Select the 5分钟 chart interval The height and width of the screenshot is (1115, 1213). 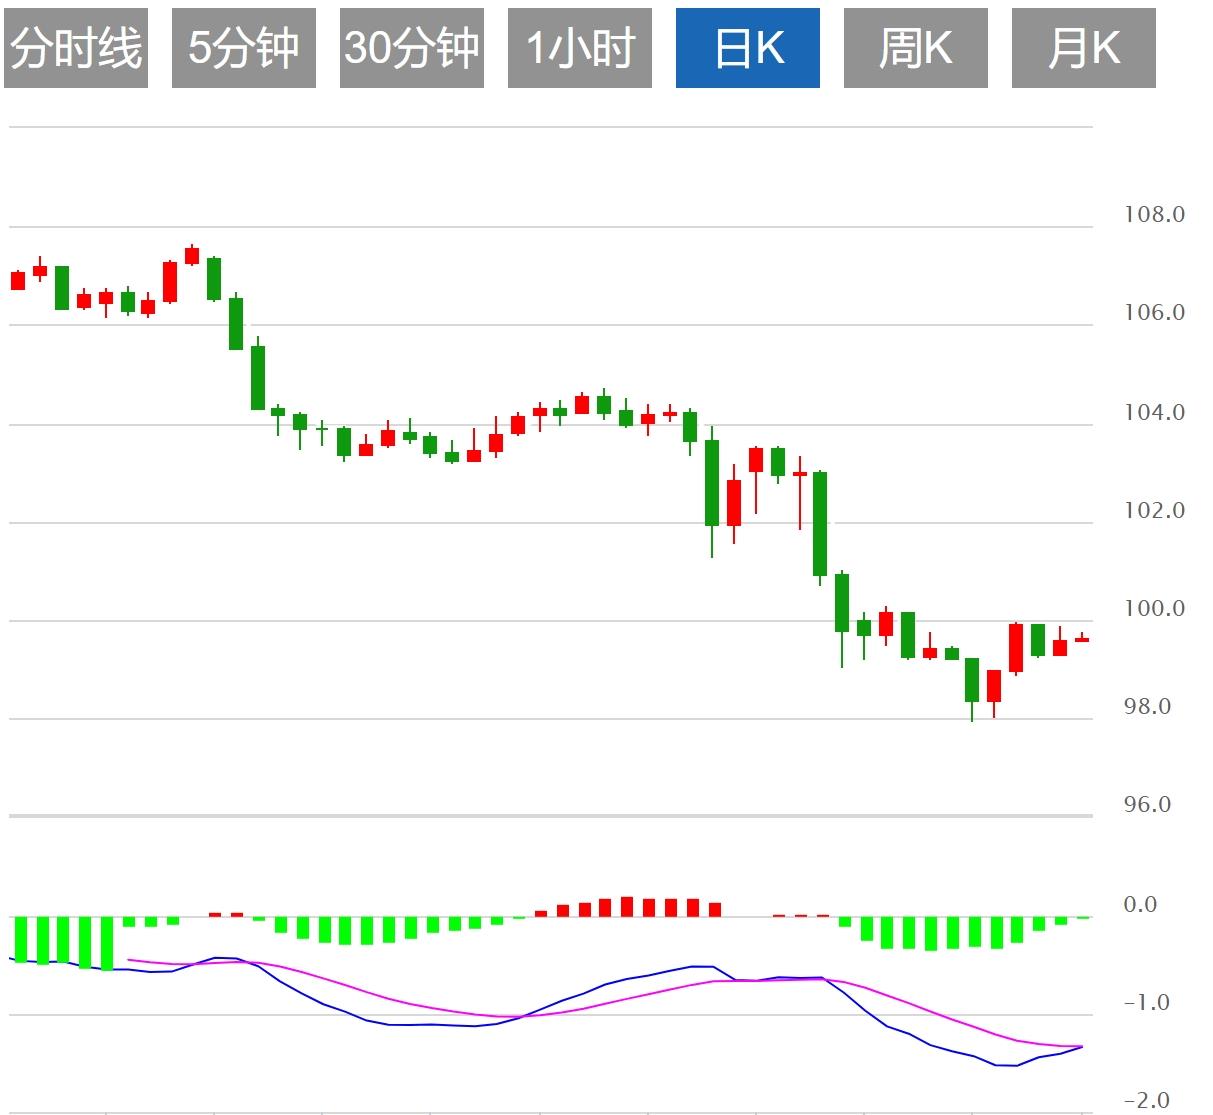pyautogui.click(x=244, y=48)
